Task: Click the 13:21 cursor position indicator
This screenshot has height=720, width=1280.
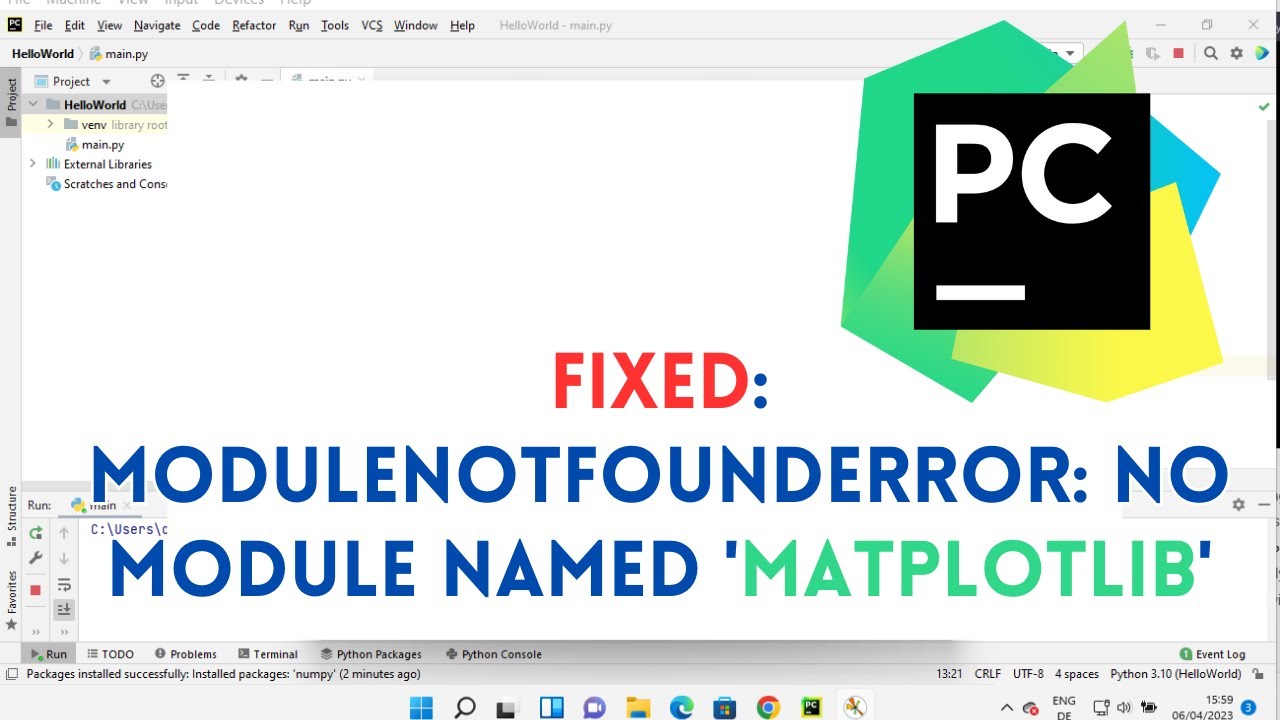Action: tap(949, 674)
